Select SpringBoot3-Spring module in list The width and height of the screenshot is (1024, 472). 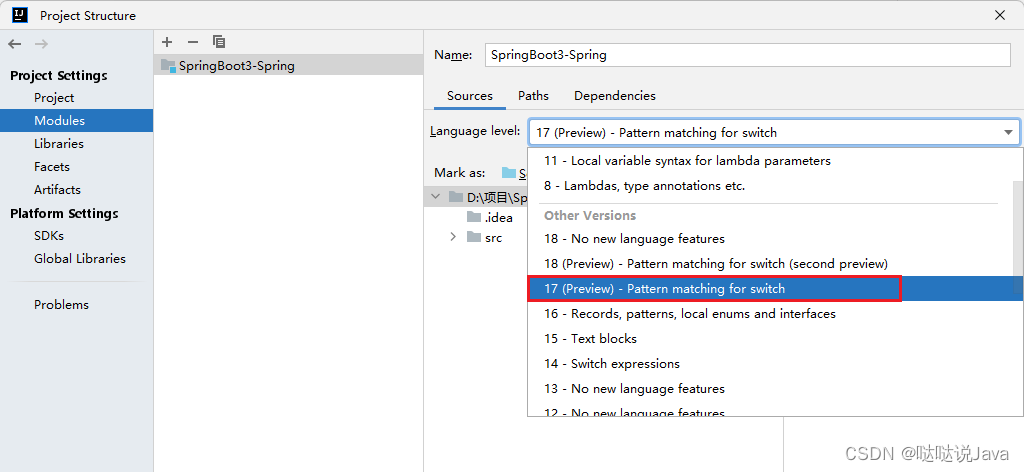(289, 65)
